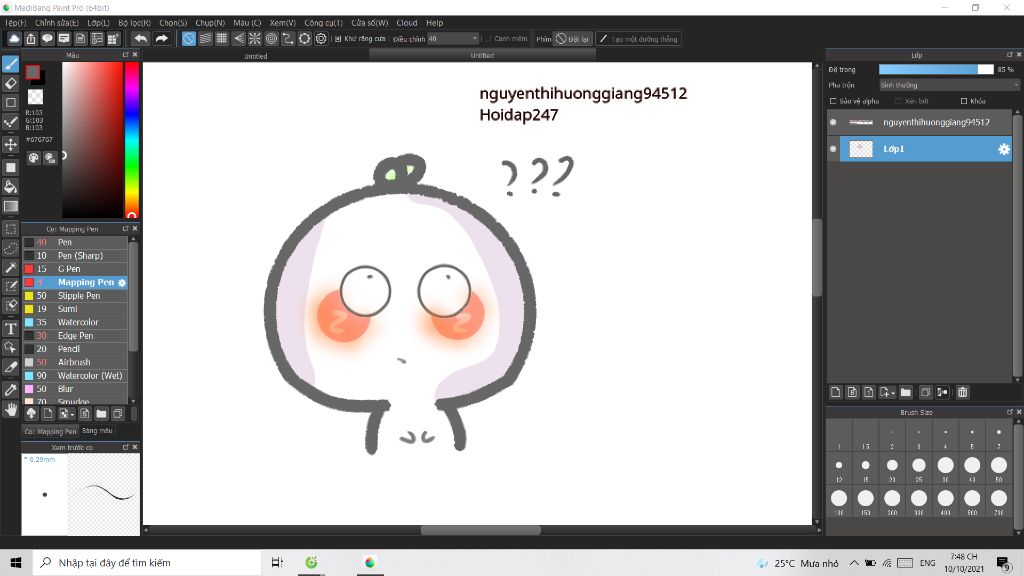Check the Khóa lock checkbox

coord(963,101)
